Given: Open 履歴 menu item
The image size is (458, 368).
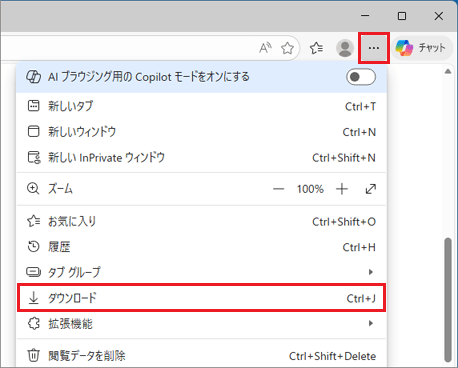Looking at the screenshot, I should point(202,247).
